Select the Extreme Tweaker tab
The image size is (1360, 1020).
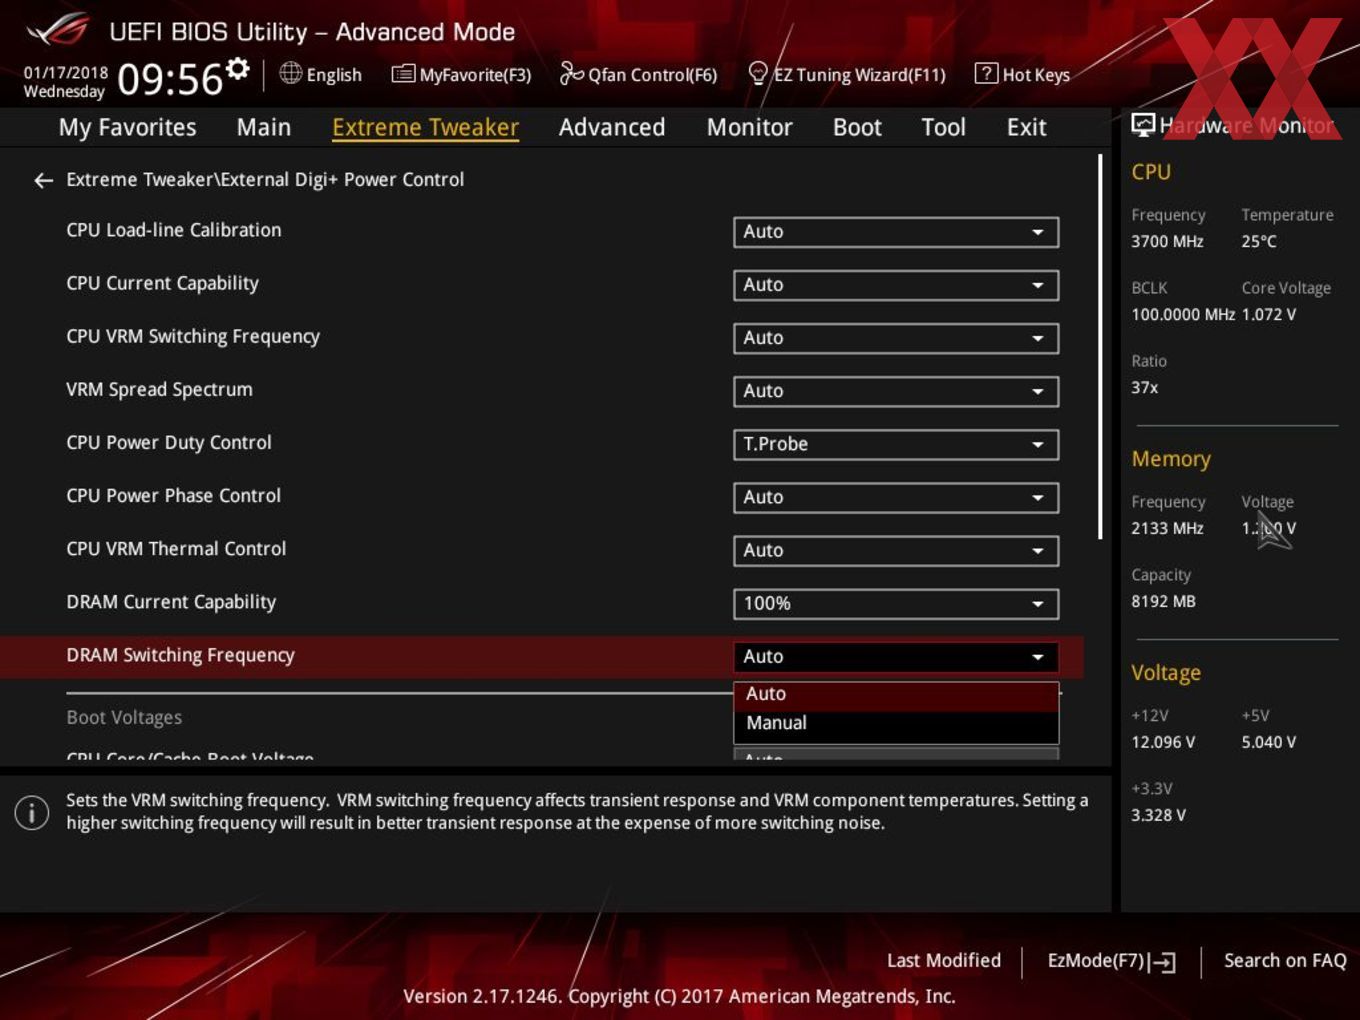425,127
